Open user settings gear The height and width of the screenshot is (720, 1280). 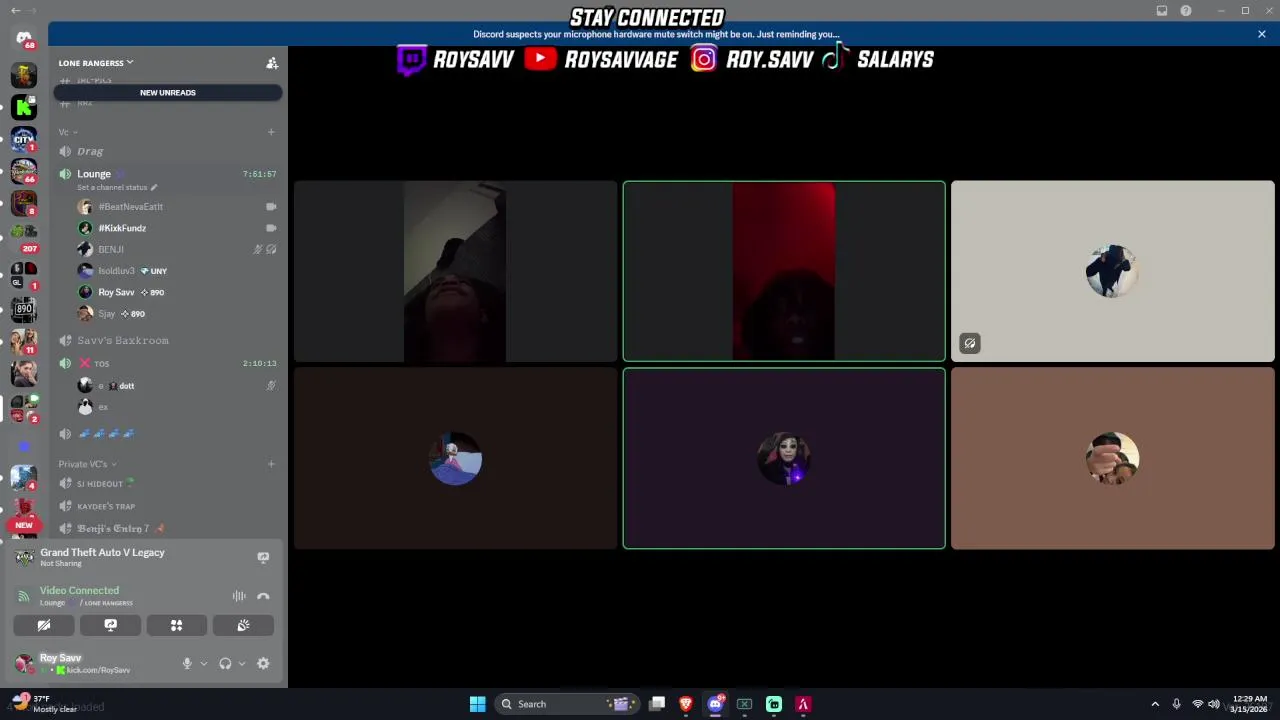[x=263, y=663]
